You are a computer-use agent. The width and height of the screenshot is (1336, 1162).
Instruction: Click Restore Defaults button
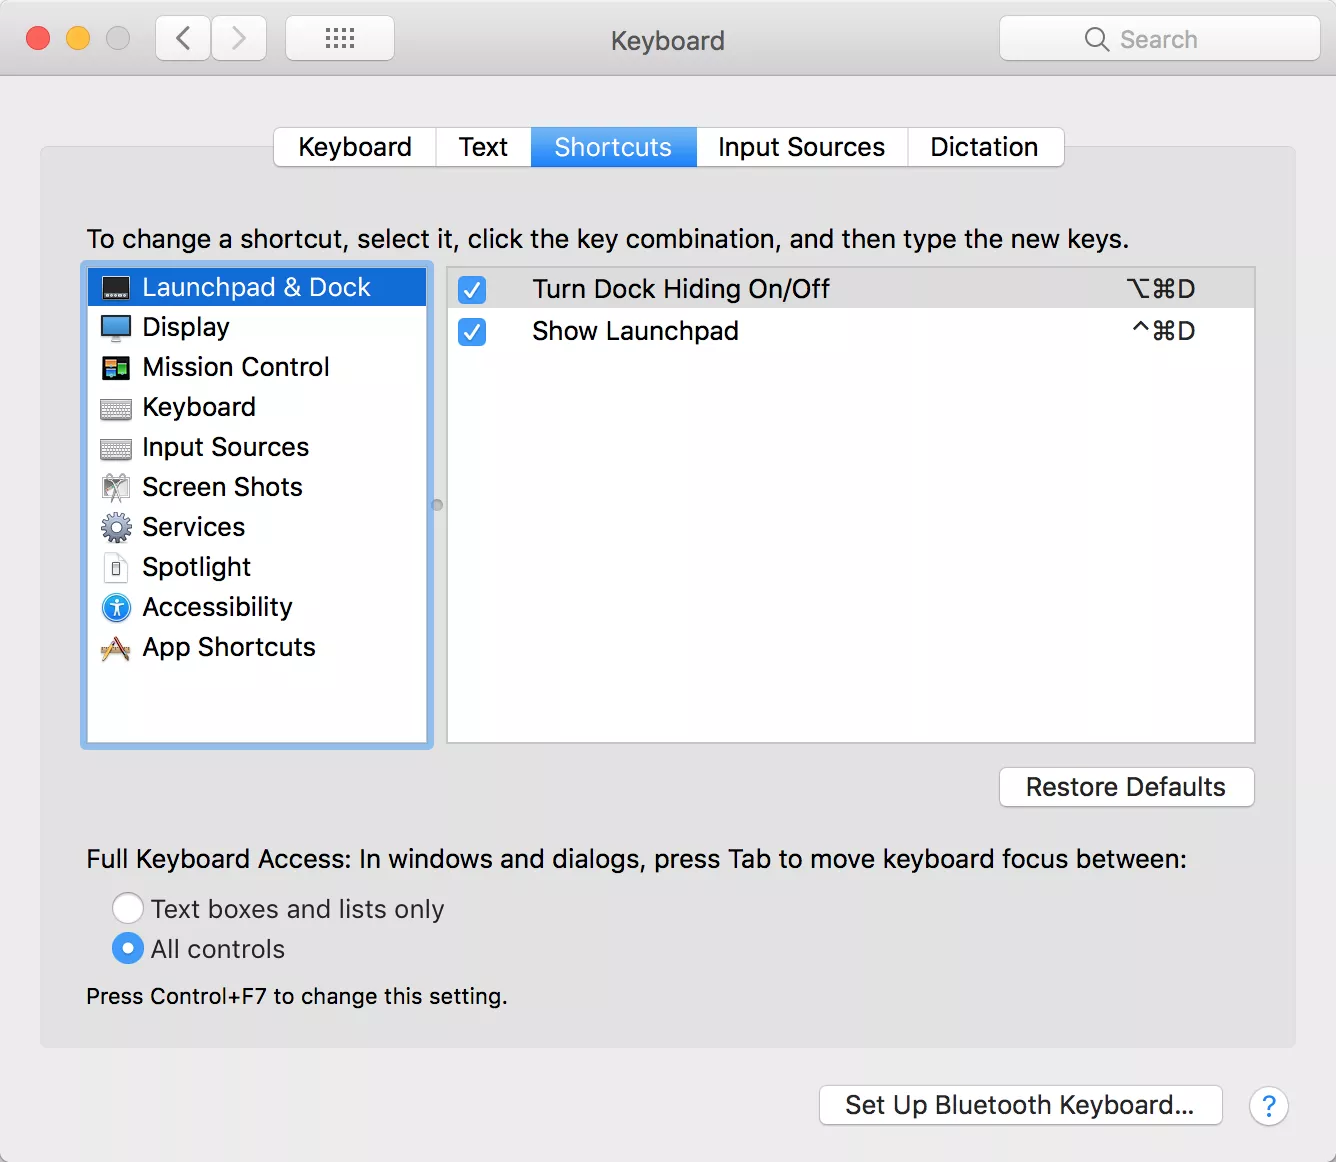(x=1126, y=787)
